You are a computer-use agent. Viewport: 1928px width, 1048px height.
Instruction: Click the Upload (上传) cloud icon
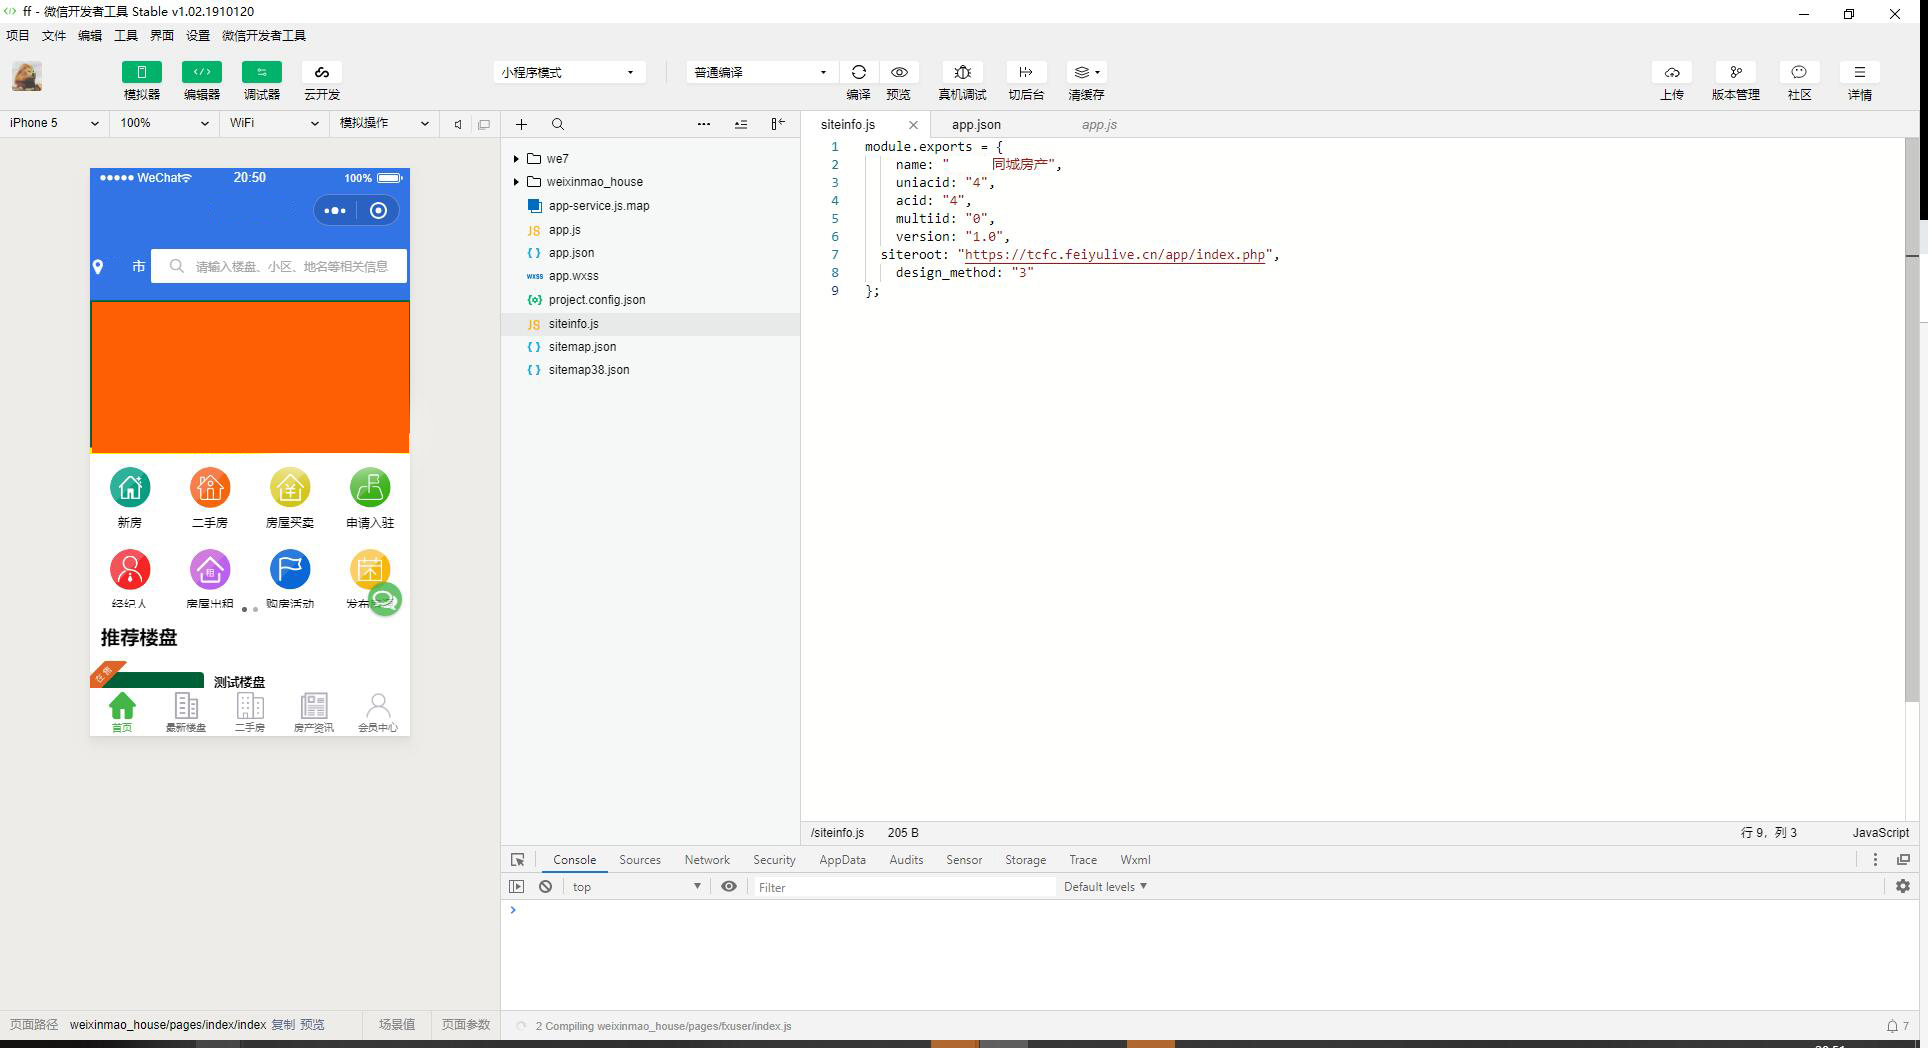pyautogui.click(x=1671, y=72)
